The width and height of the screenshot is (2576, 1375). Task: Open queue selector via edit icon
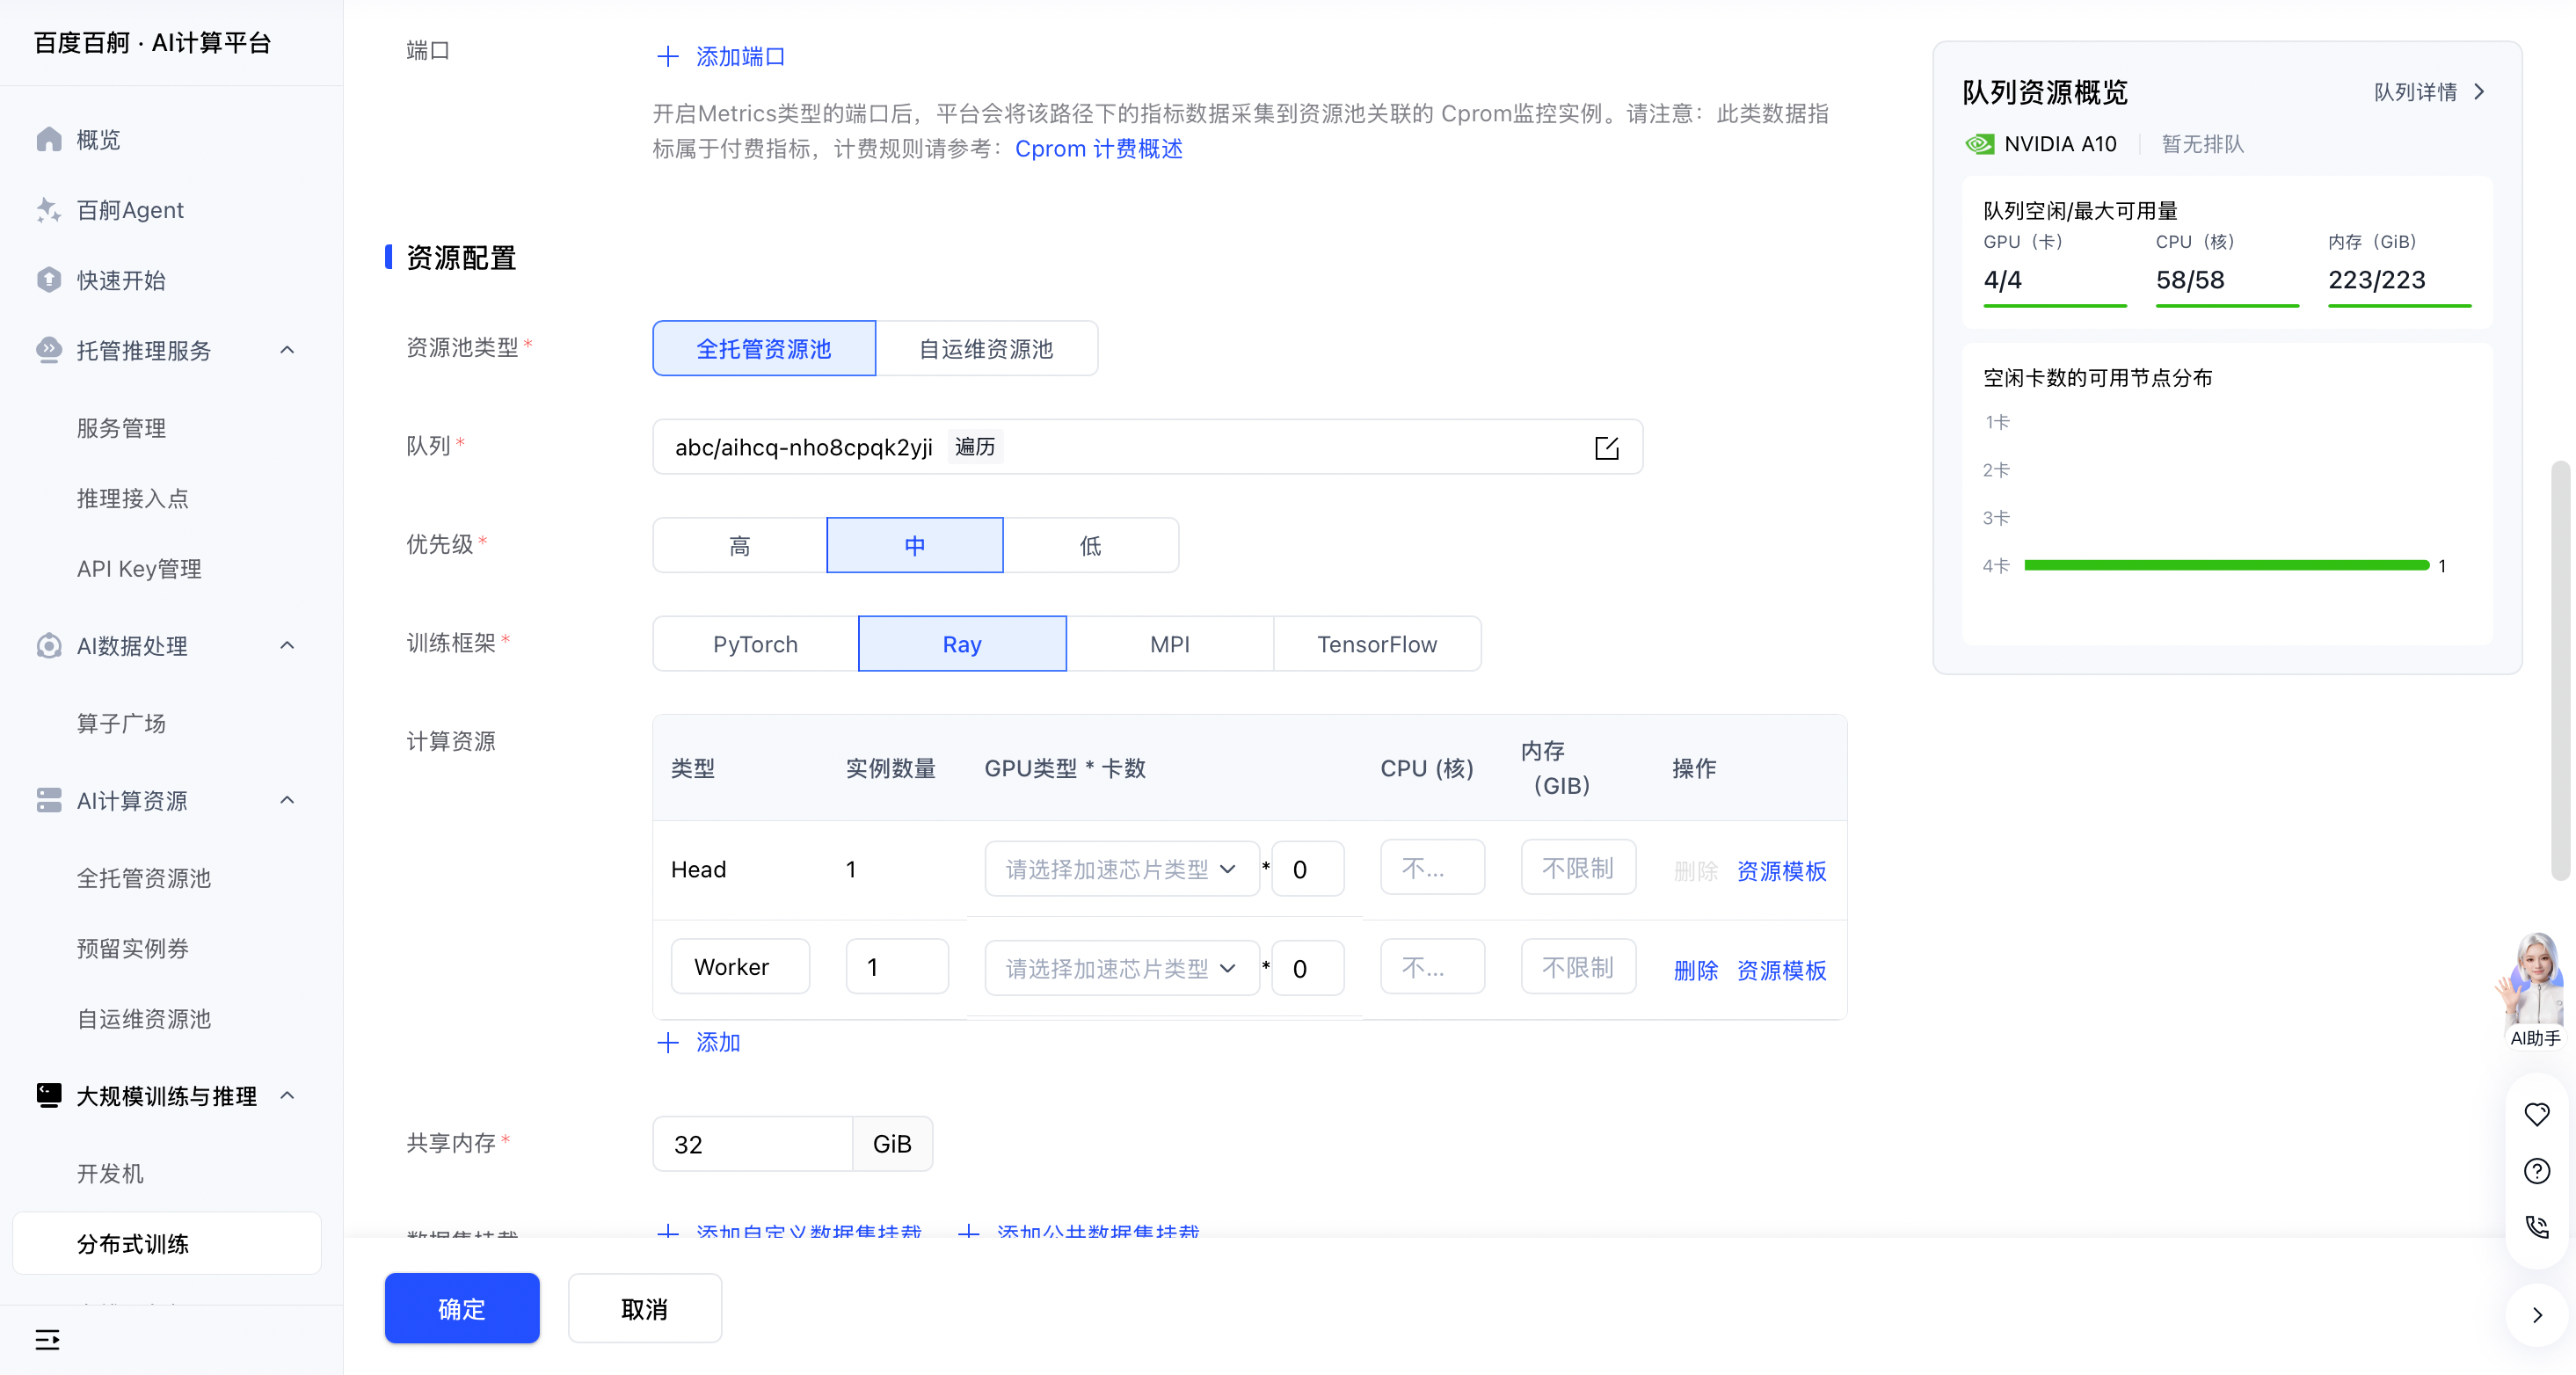click(1606, 447)
